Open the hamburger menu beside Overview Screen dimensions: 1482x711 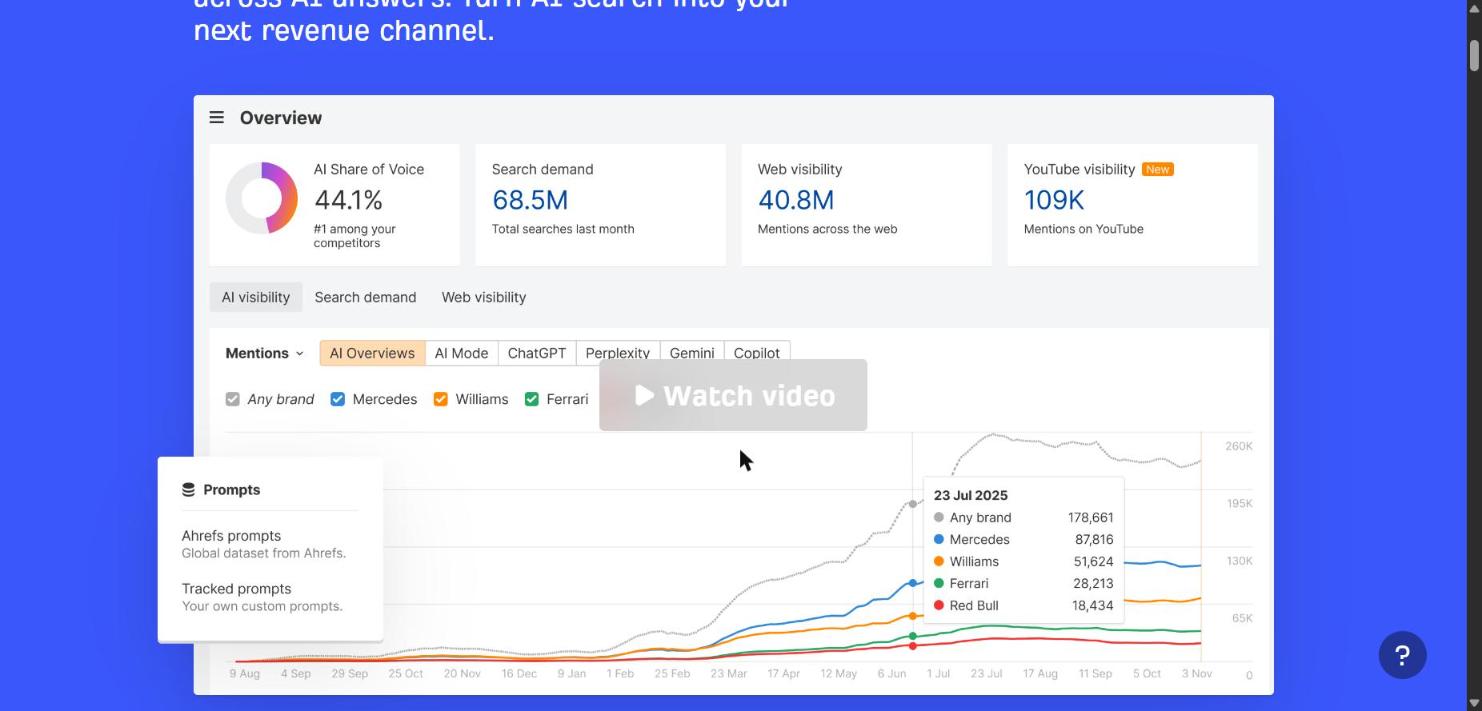(216, 117)
